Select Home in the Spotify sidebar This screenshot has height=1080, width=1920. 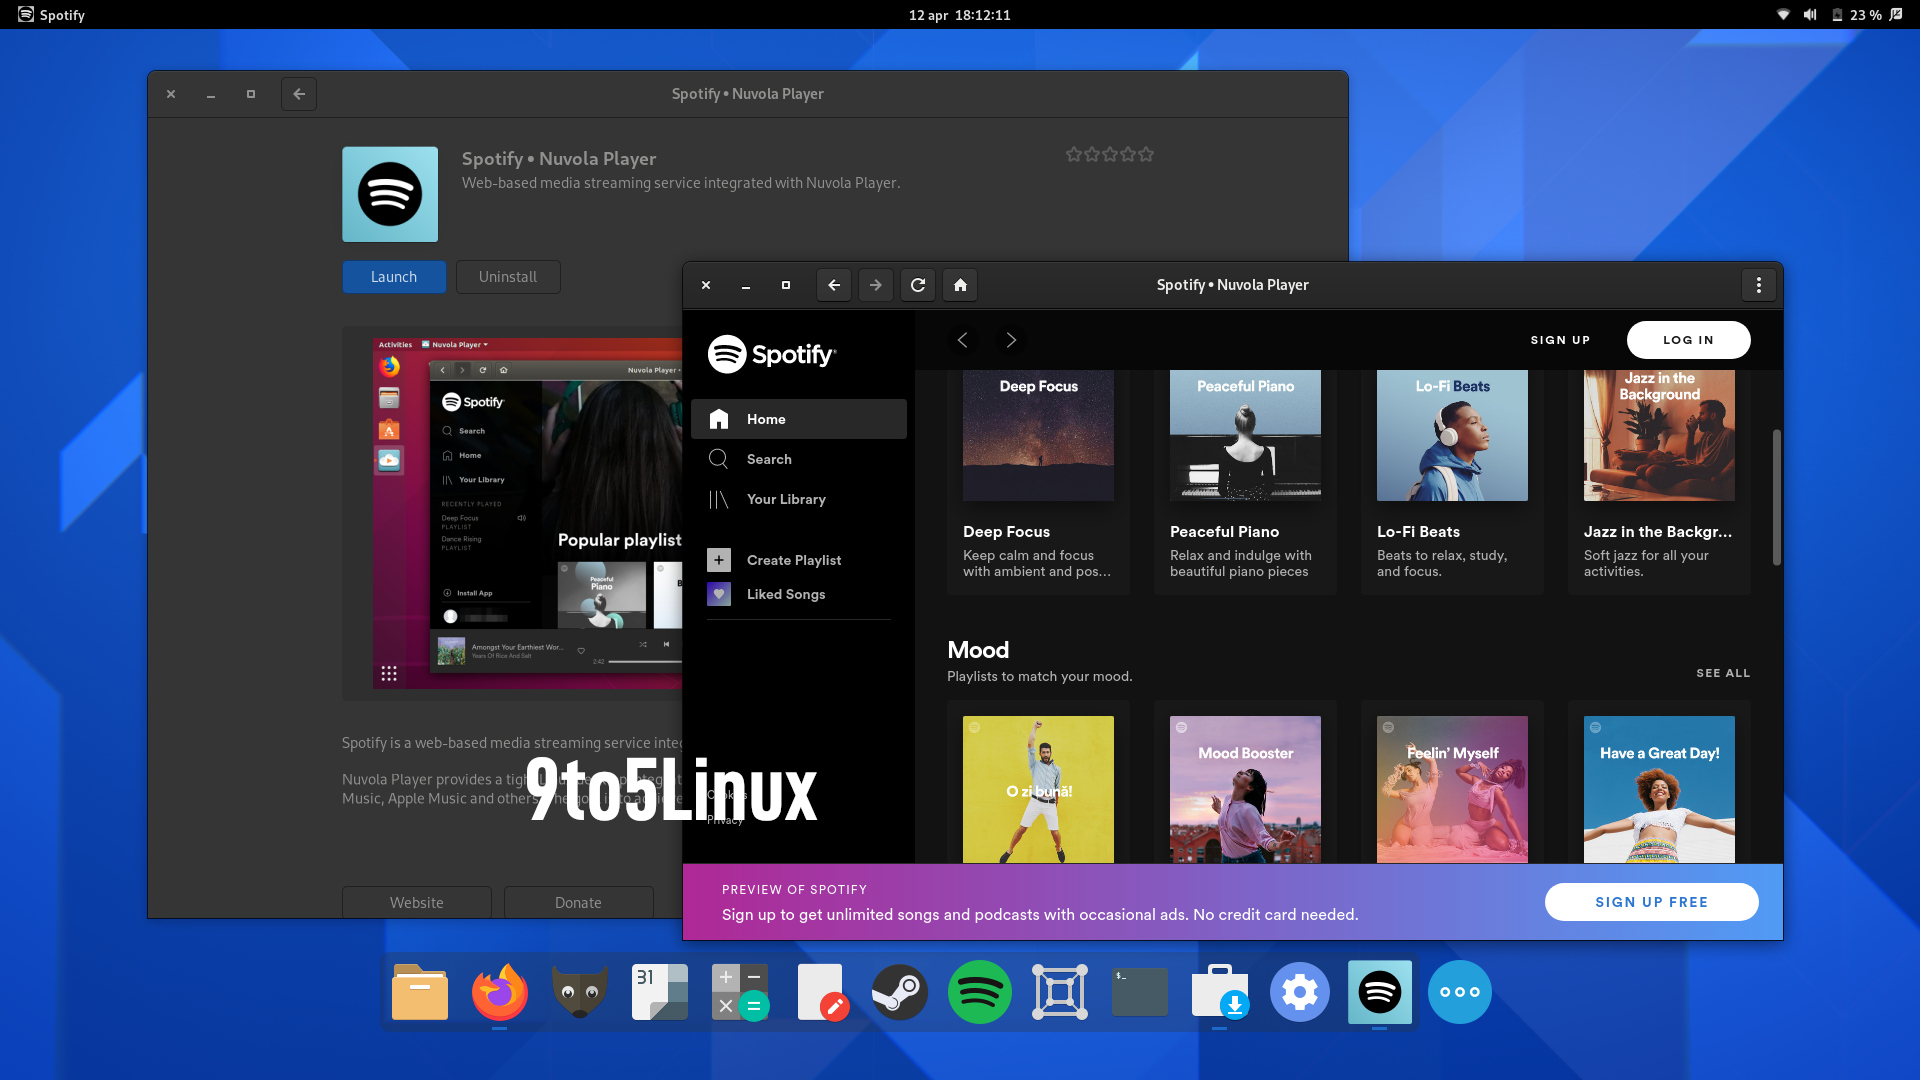766,419
